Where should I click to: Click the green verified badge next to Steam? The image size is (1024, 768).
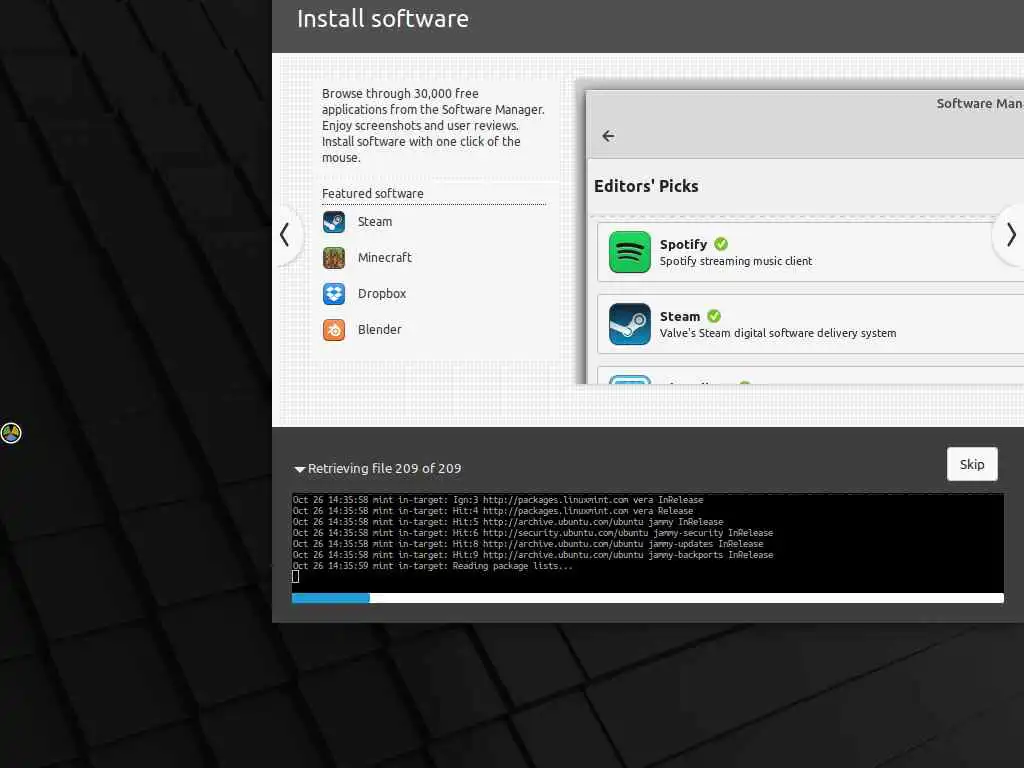[714, 316]
